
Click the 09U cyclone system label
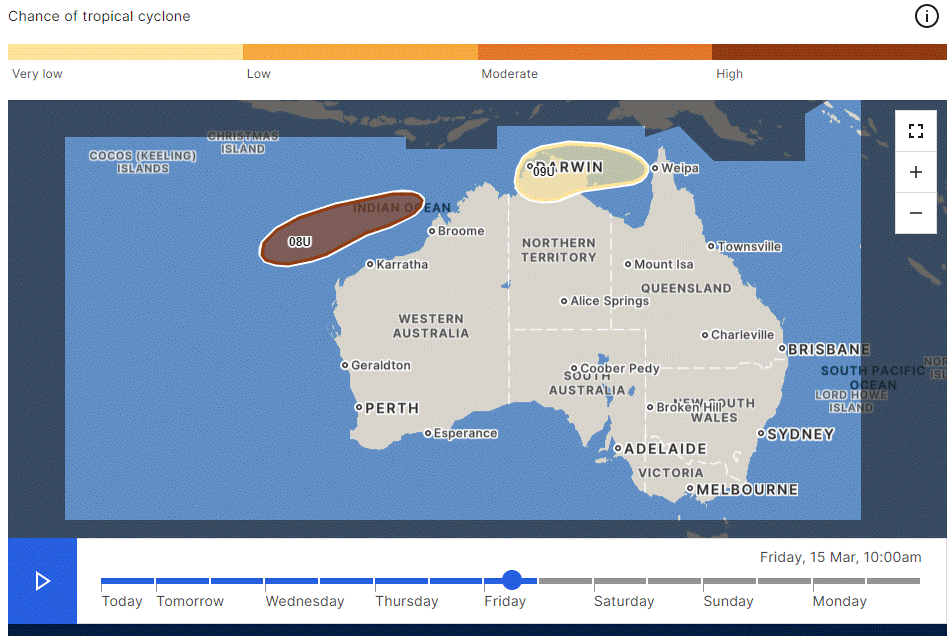click(x=544, y=172)
